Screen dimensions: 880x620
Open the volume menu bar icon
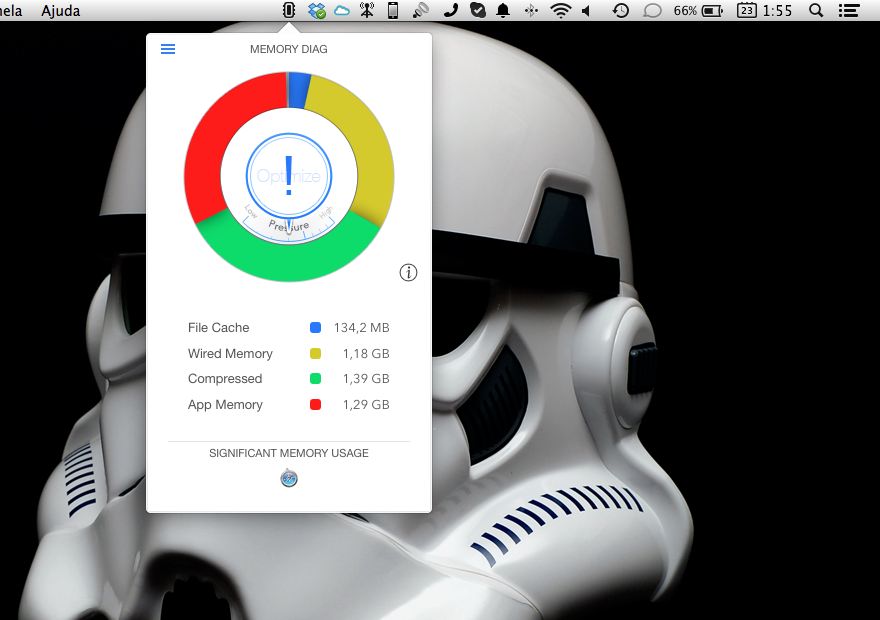pyautogui.click(x=586, y=10)
